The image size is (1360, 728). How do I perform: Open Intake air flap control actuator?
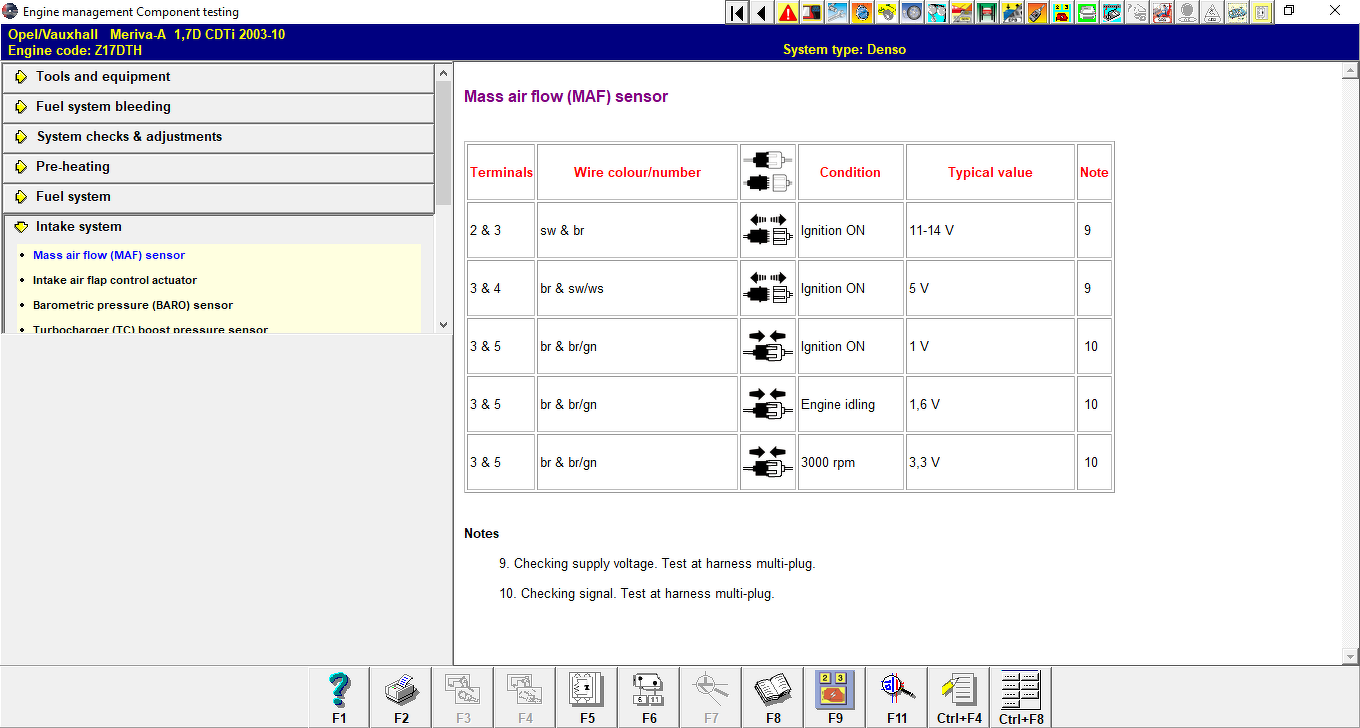coord(115,280)
